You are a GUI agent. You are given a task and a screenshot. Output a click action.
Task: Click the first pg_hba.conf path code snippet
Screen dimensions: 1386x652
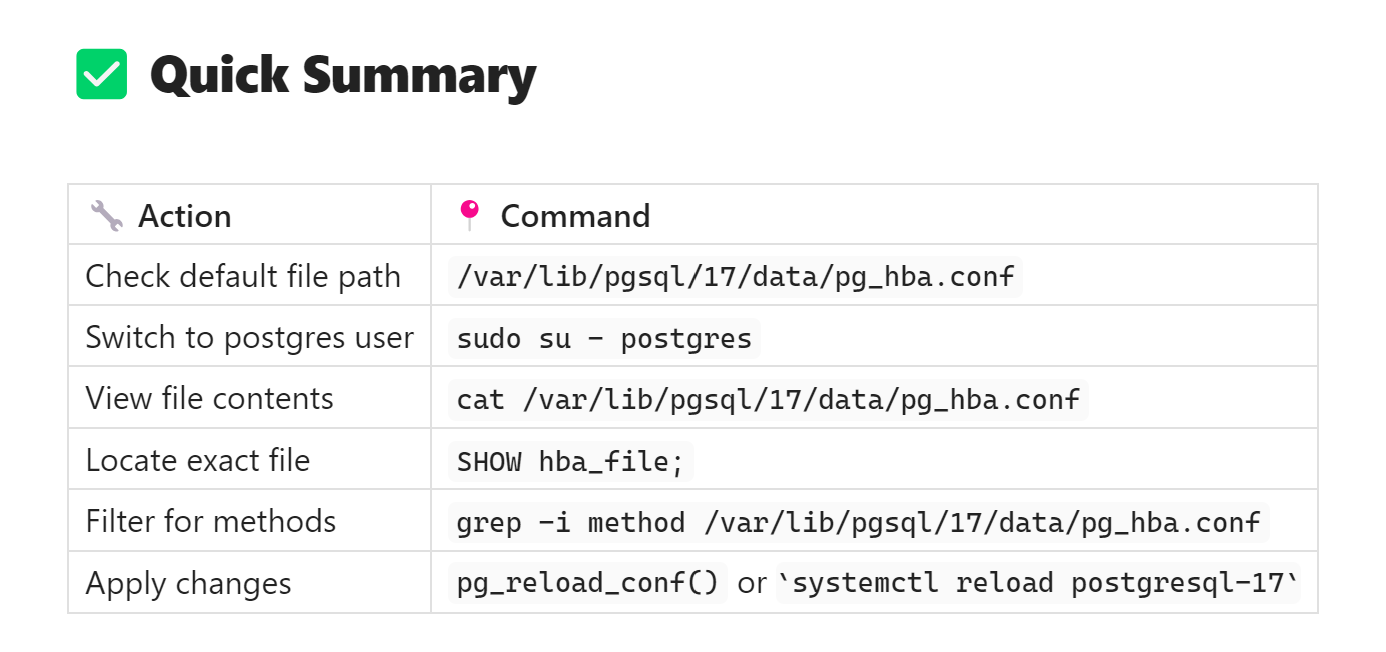click(735, 277)
